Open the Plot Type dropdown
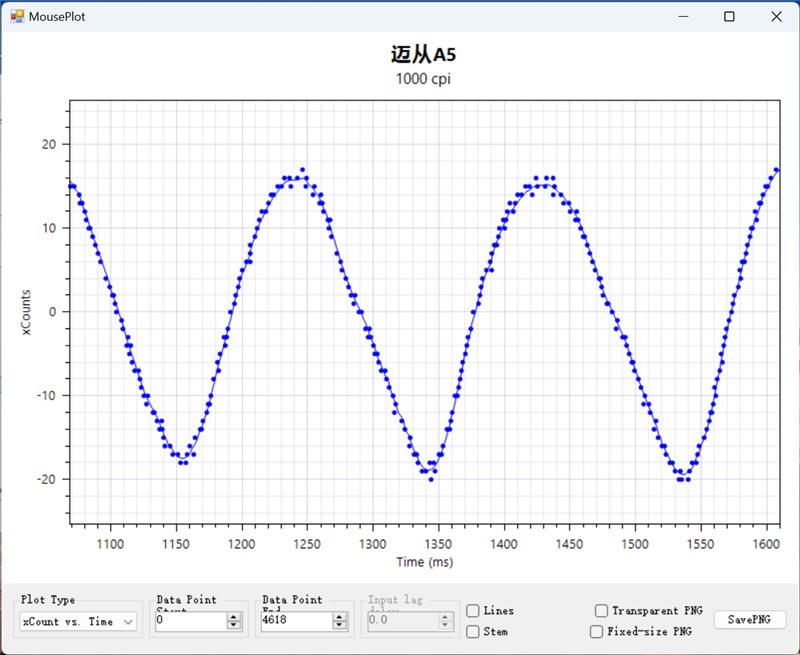 coord(78,621)
